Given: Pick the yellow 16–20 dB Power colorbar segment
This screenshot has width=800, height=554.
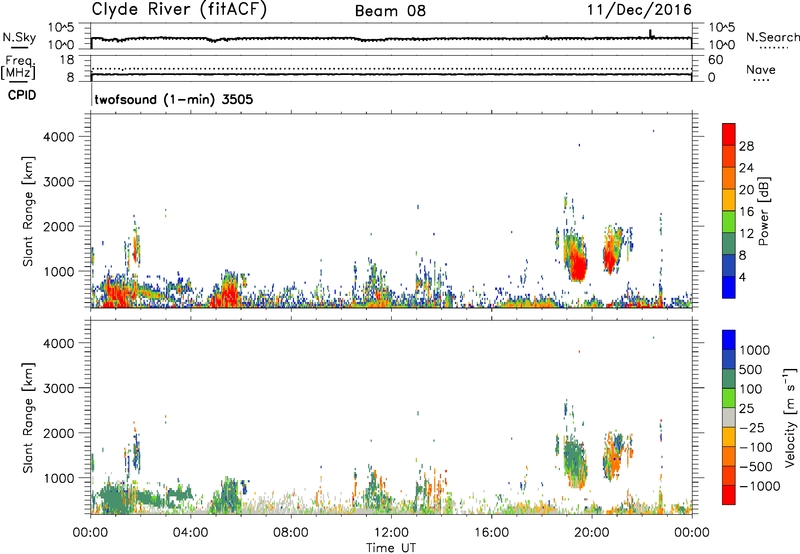Looking at the screenshot, I should pyautogui.click(x=729, y=199).
